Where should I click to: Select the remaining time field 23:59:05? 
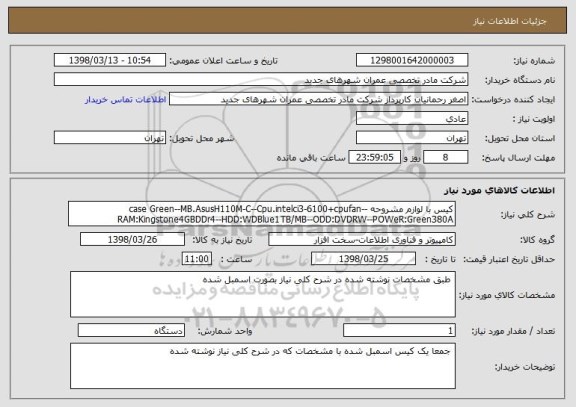coord(374,157)
